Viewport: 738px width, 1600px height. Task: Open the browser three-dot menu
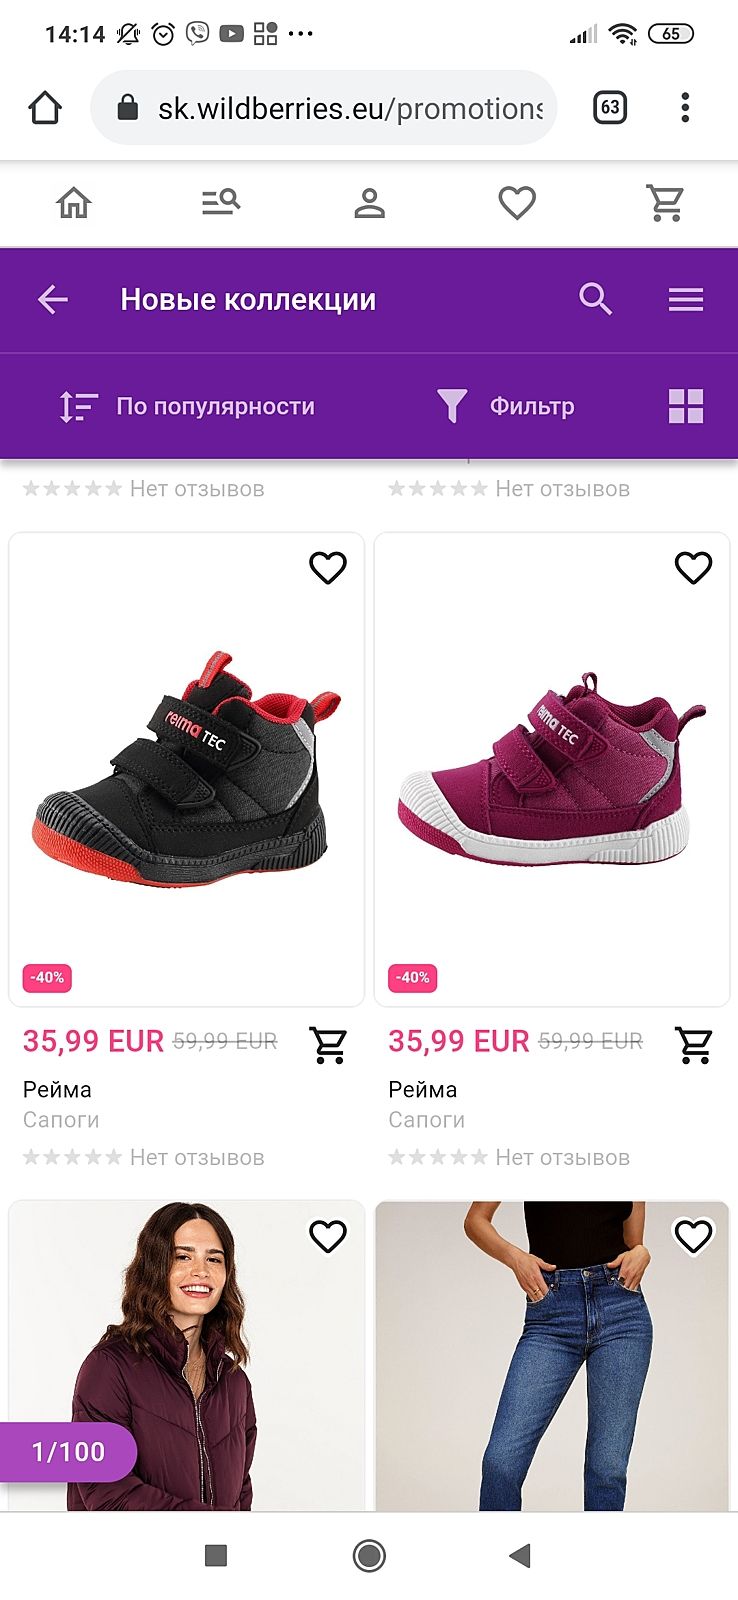click(685, 107)
